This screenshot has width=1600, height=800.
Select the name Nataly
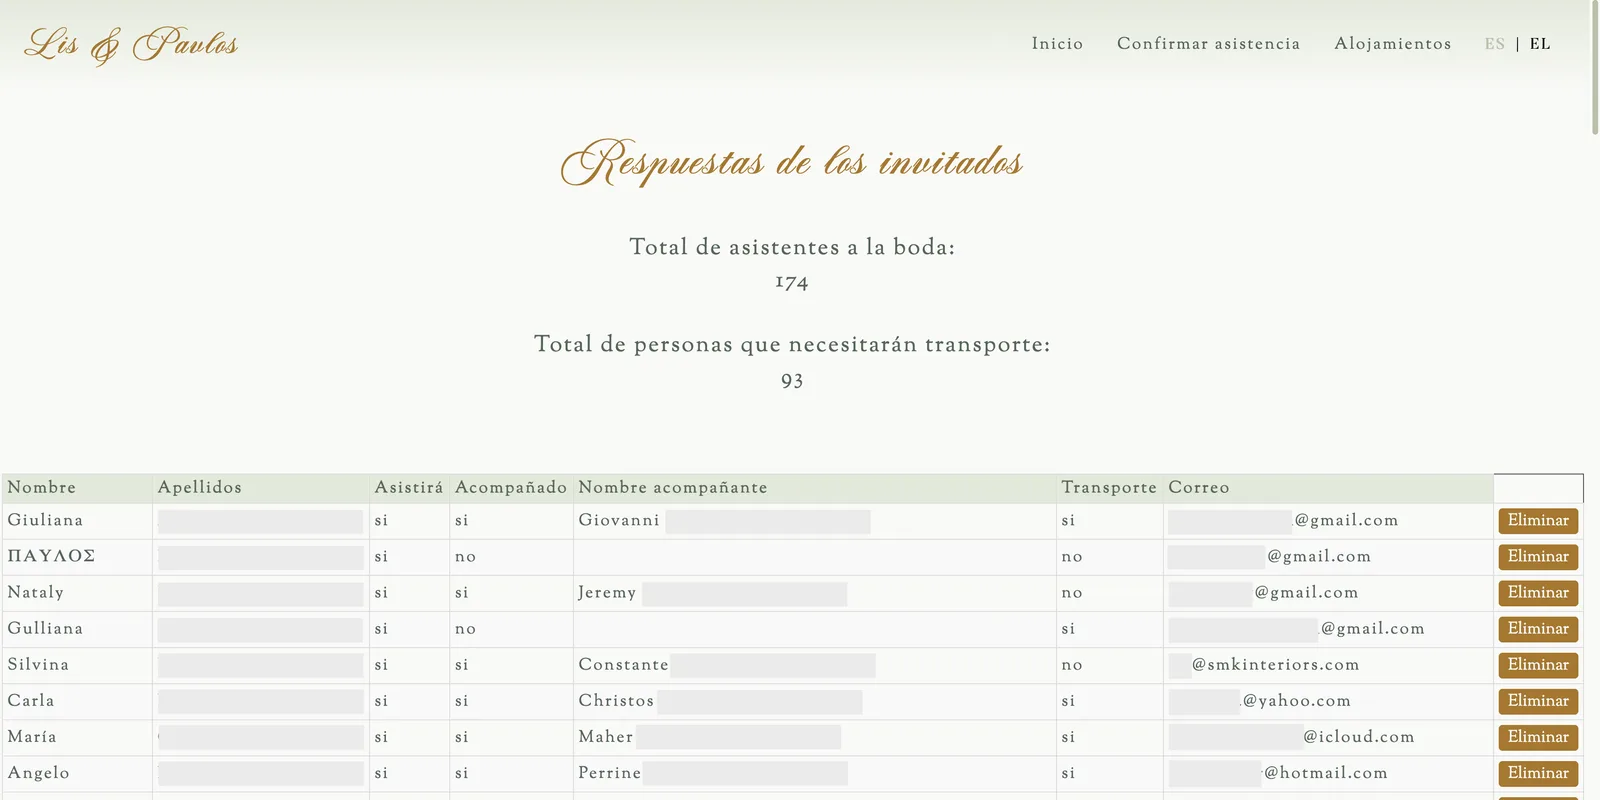coord(36,592)
